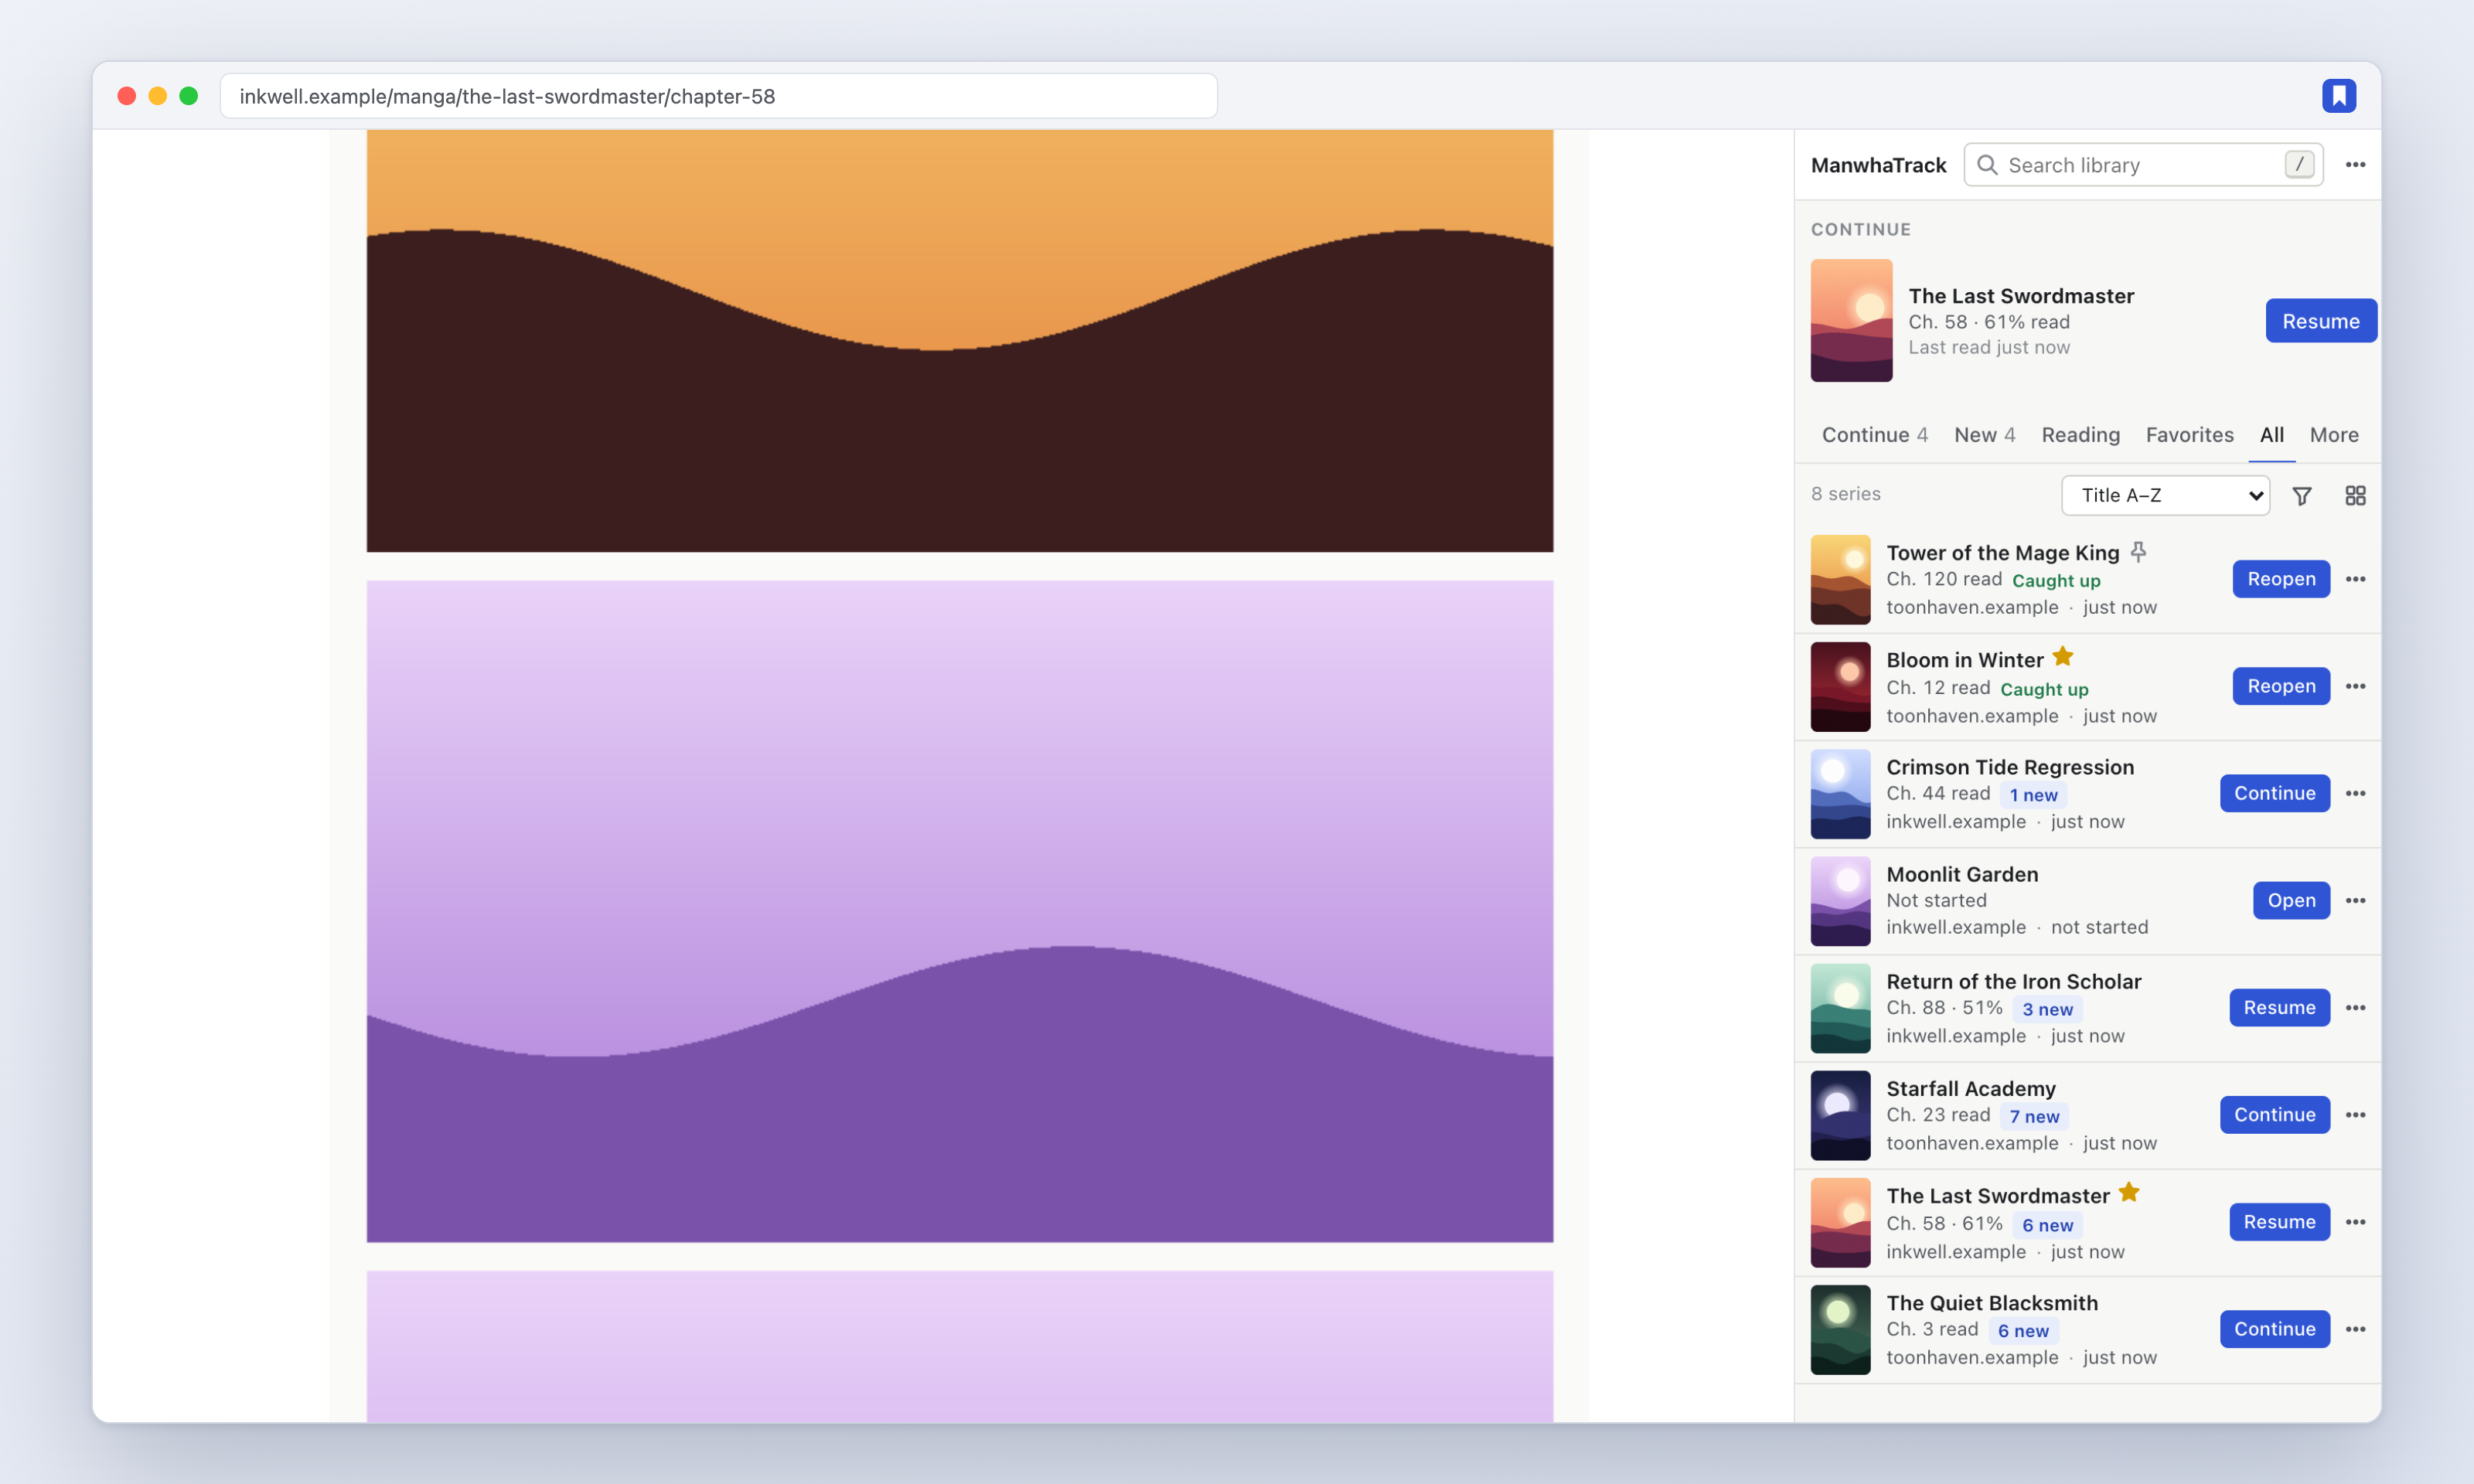The image size is (2474, 1484).
Task: Continue The Quiet Blacksmith
Action: coord(2274,1328)
